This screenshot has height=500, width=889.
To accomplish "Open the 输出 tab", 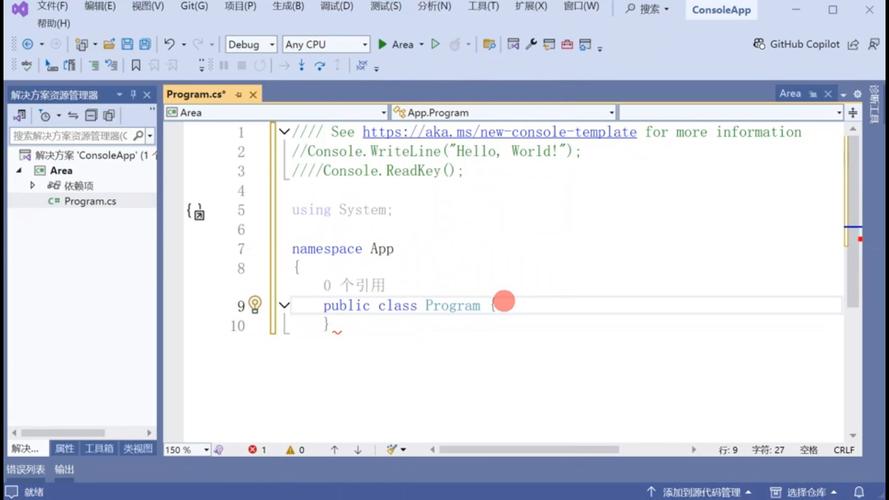I will click(x=65, y=469).
